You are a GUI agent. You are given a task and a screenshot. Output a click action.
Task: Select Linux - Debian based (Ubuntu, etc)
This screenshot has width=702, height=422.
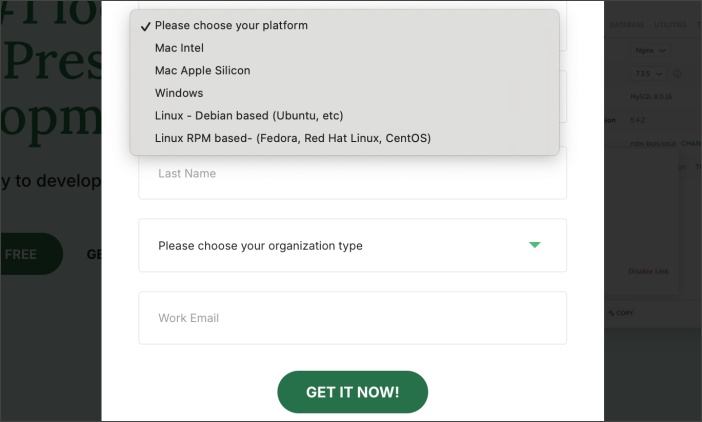pos(249,116)
